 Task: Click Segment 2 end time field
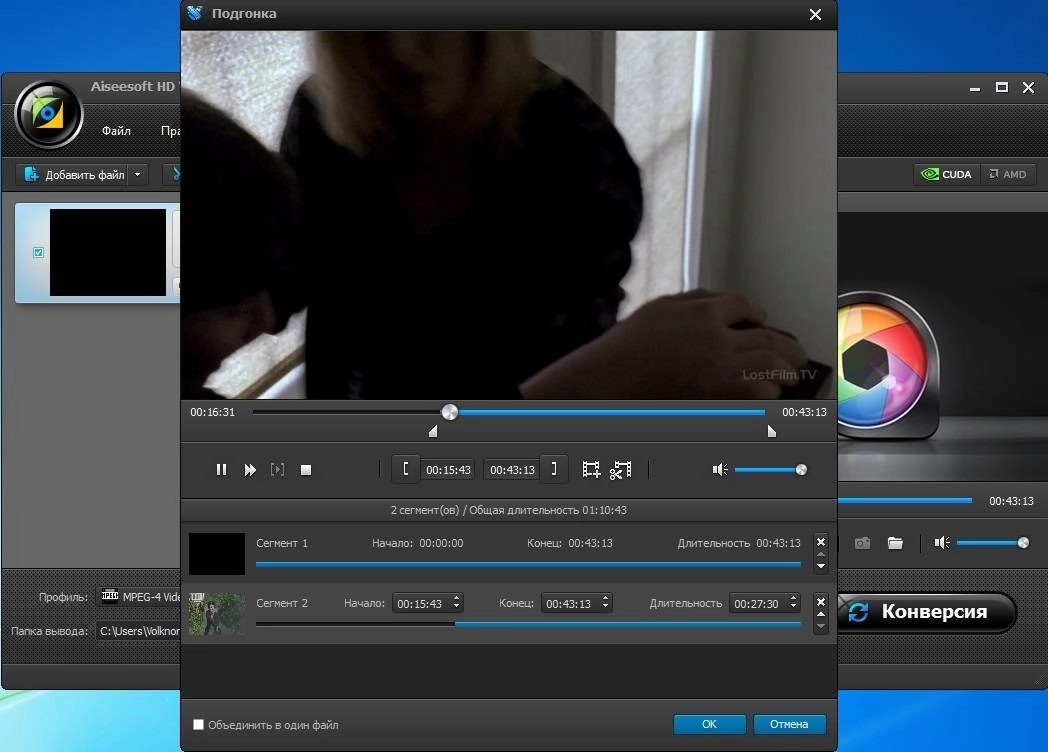(x=569, y=604)
